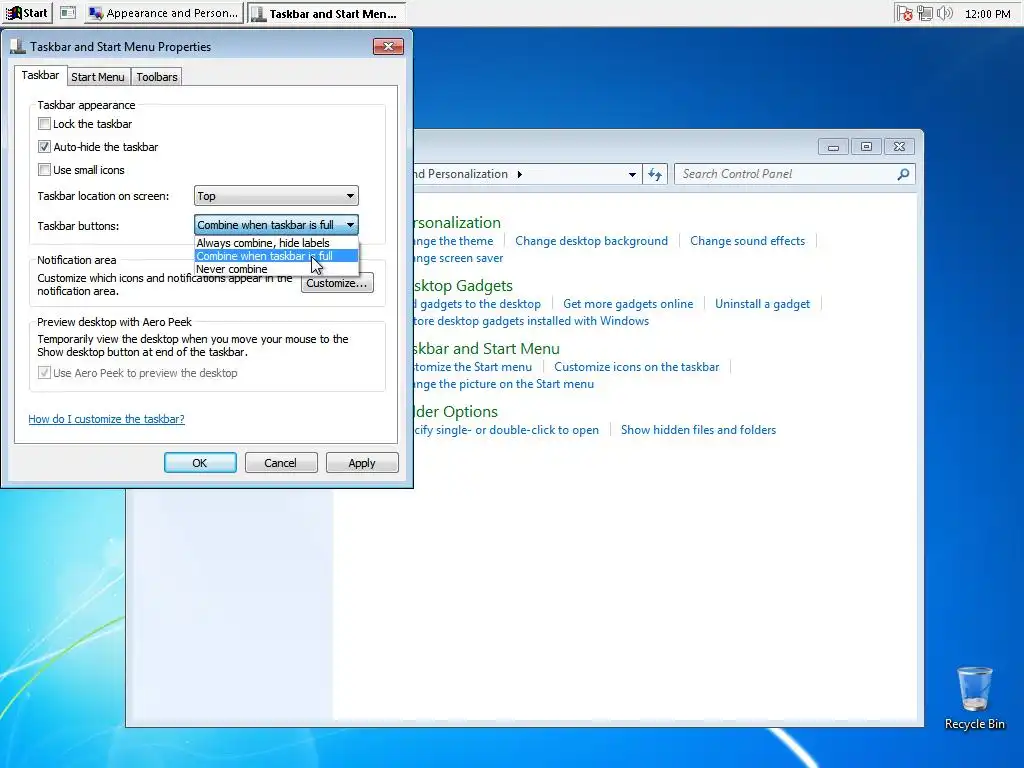Click Uninstall a gadget link
The height and width of the screenshot is (768, 1024).
tap(762, 304)
